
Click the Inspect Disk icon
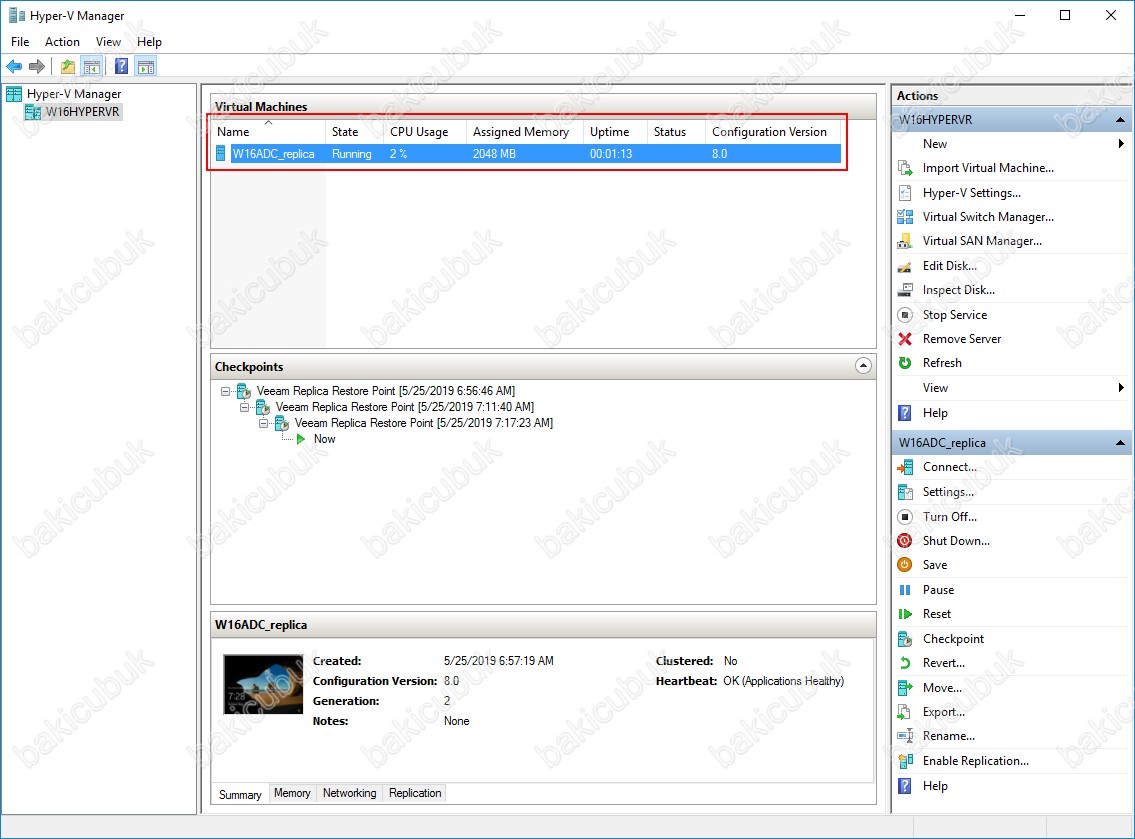[x=905, y=290]
